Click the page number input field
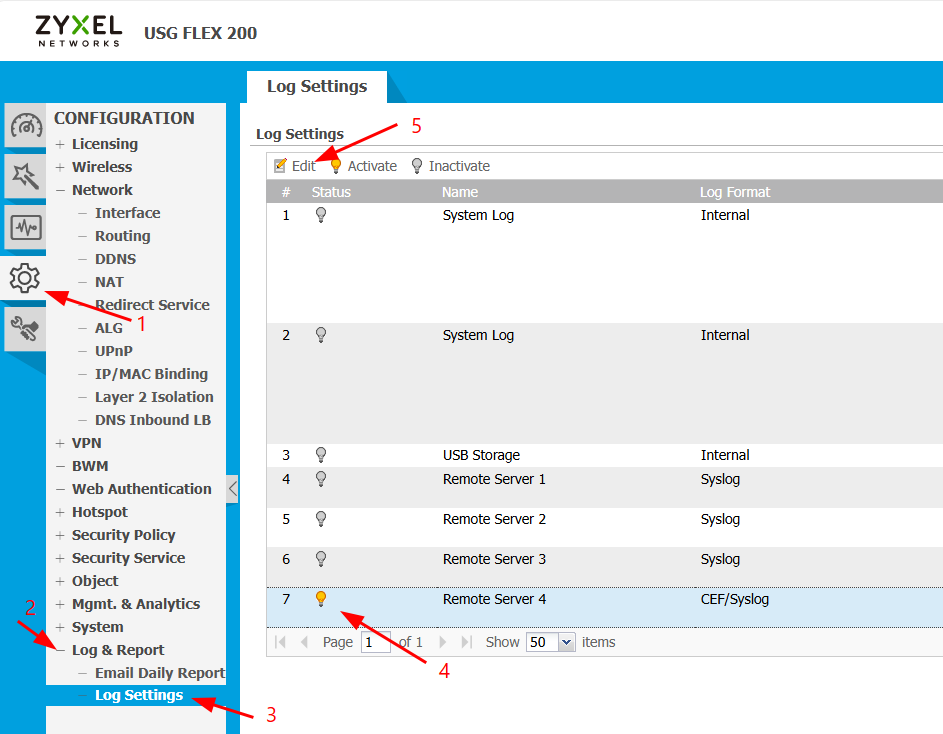Image resolution: width=943 pixels, height=734 pixels. 376,642
